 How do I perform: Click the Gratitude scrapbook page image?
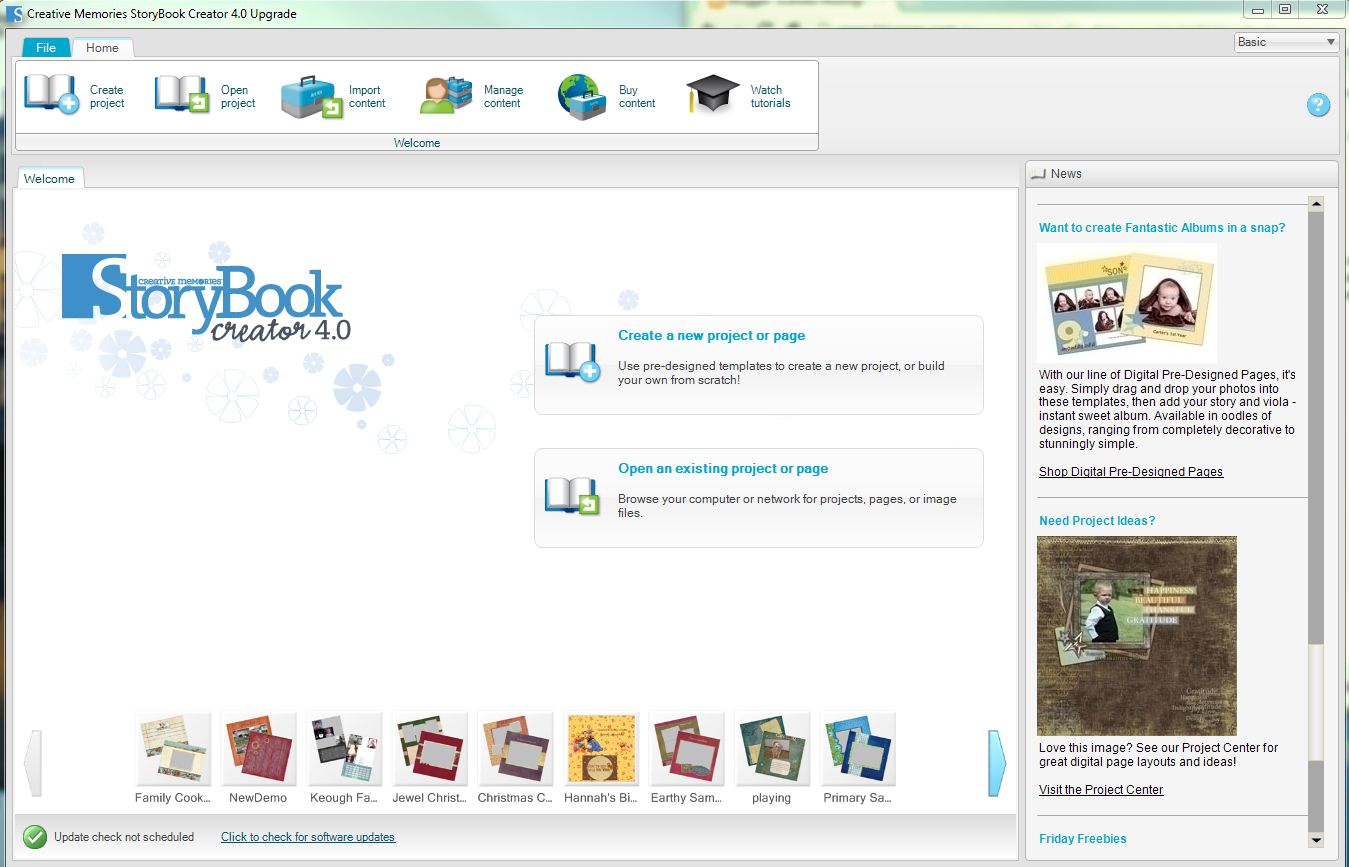pyautogui.click(x=1137, y=636)
